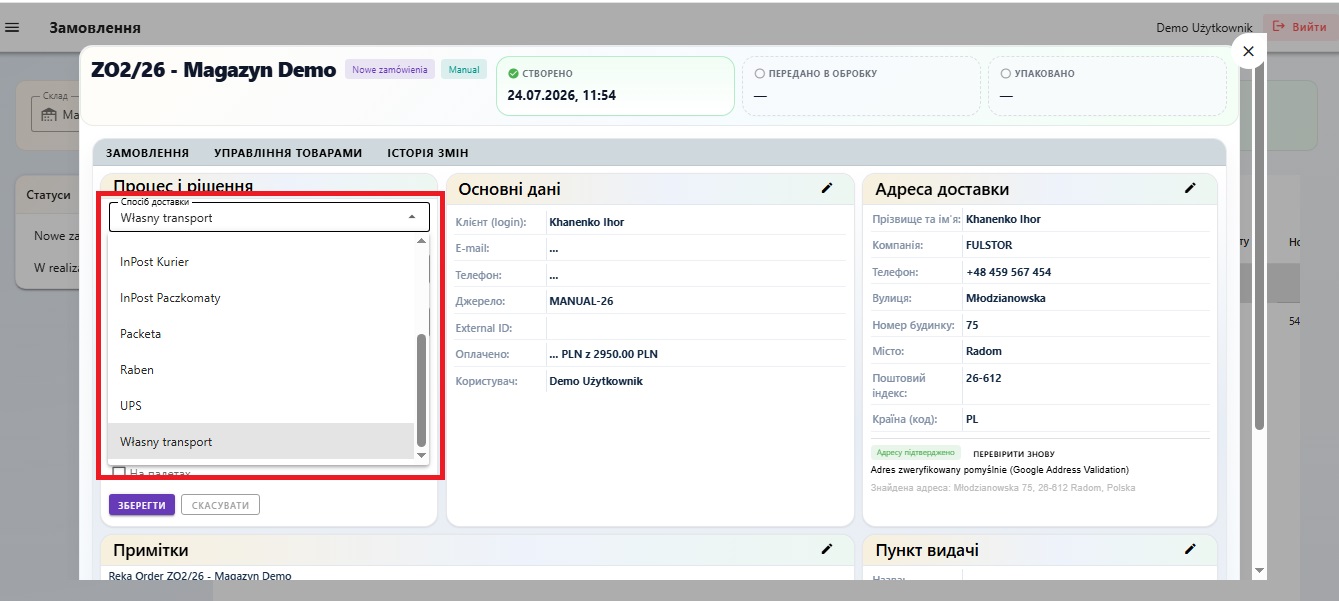Click the country code PL value
Screen dimensions: 1339x601
[972, 419]
